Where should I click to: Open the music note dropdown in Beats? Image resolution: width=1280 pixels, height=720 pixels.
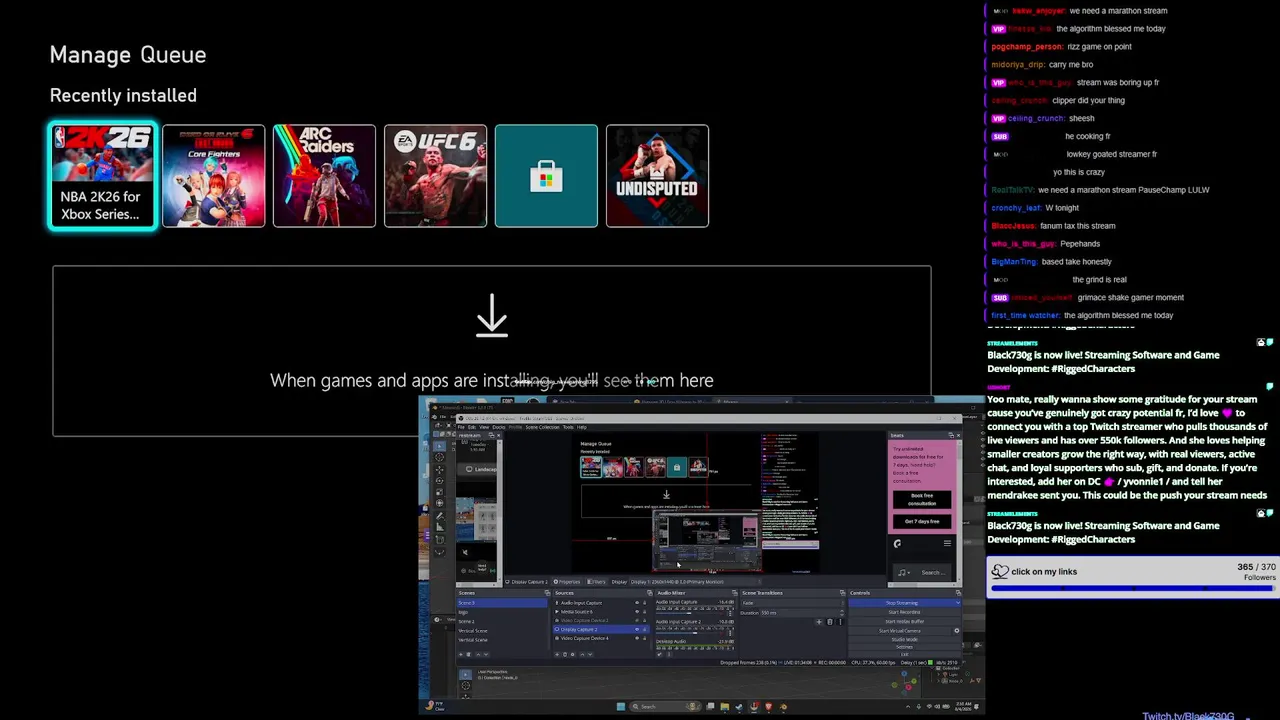[x=904, y=573]
